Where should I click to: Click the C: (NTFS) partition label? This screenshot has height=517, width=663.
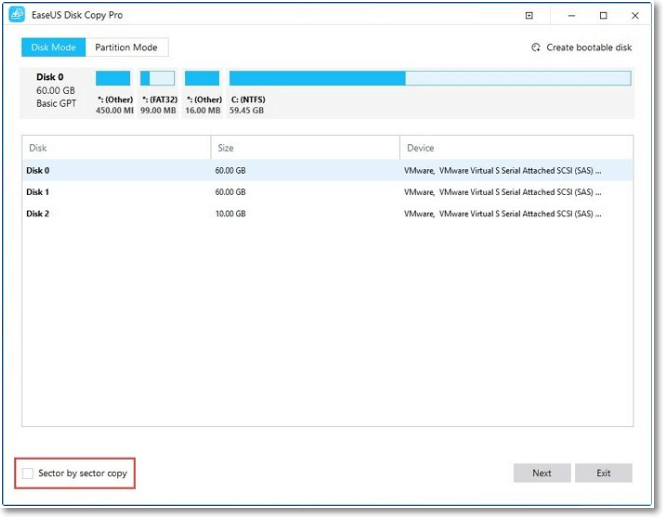[x=248, y=99]
